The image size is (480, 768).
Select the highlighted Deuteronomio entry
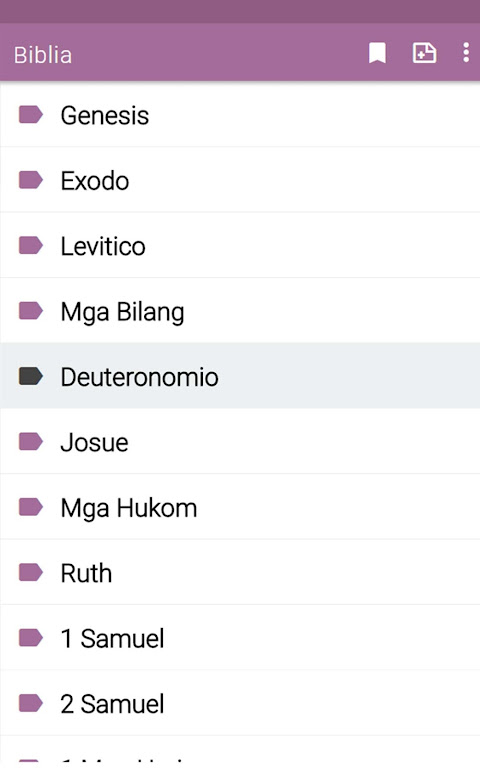pyautogui.click(x=240, y=376)
